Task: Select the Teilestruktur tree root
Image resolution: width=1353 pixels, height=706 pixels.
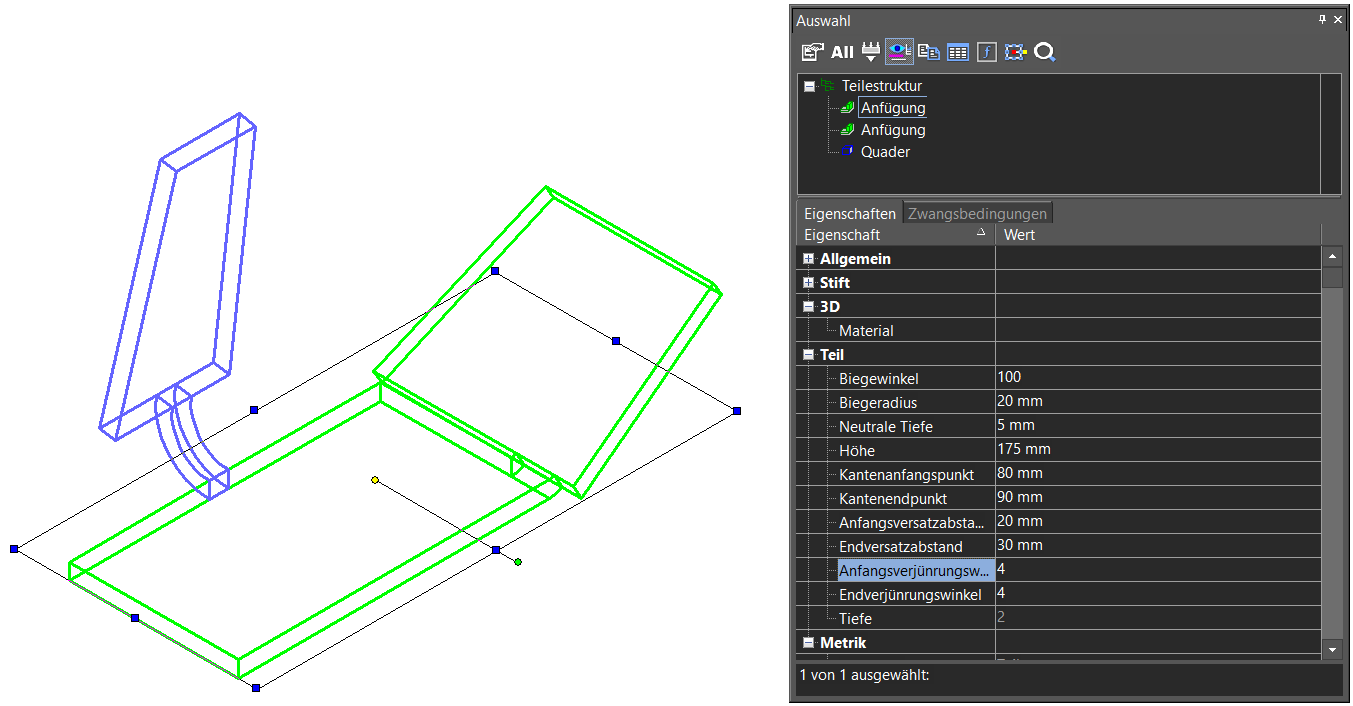Action: (x=881, y=86)
